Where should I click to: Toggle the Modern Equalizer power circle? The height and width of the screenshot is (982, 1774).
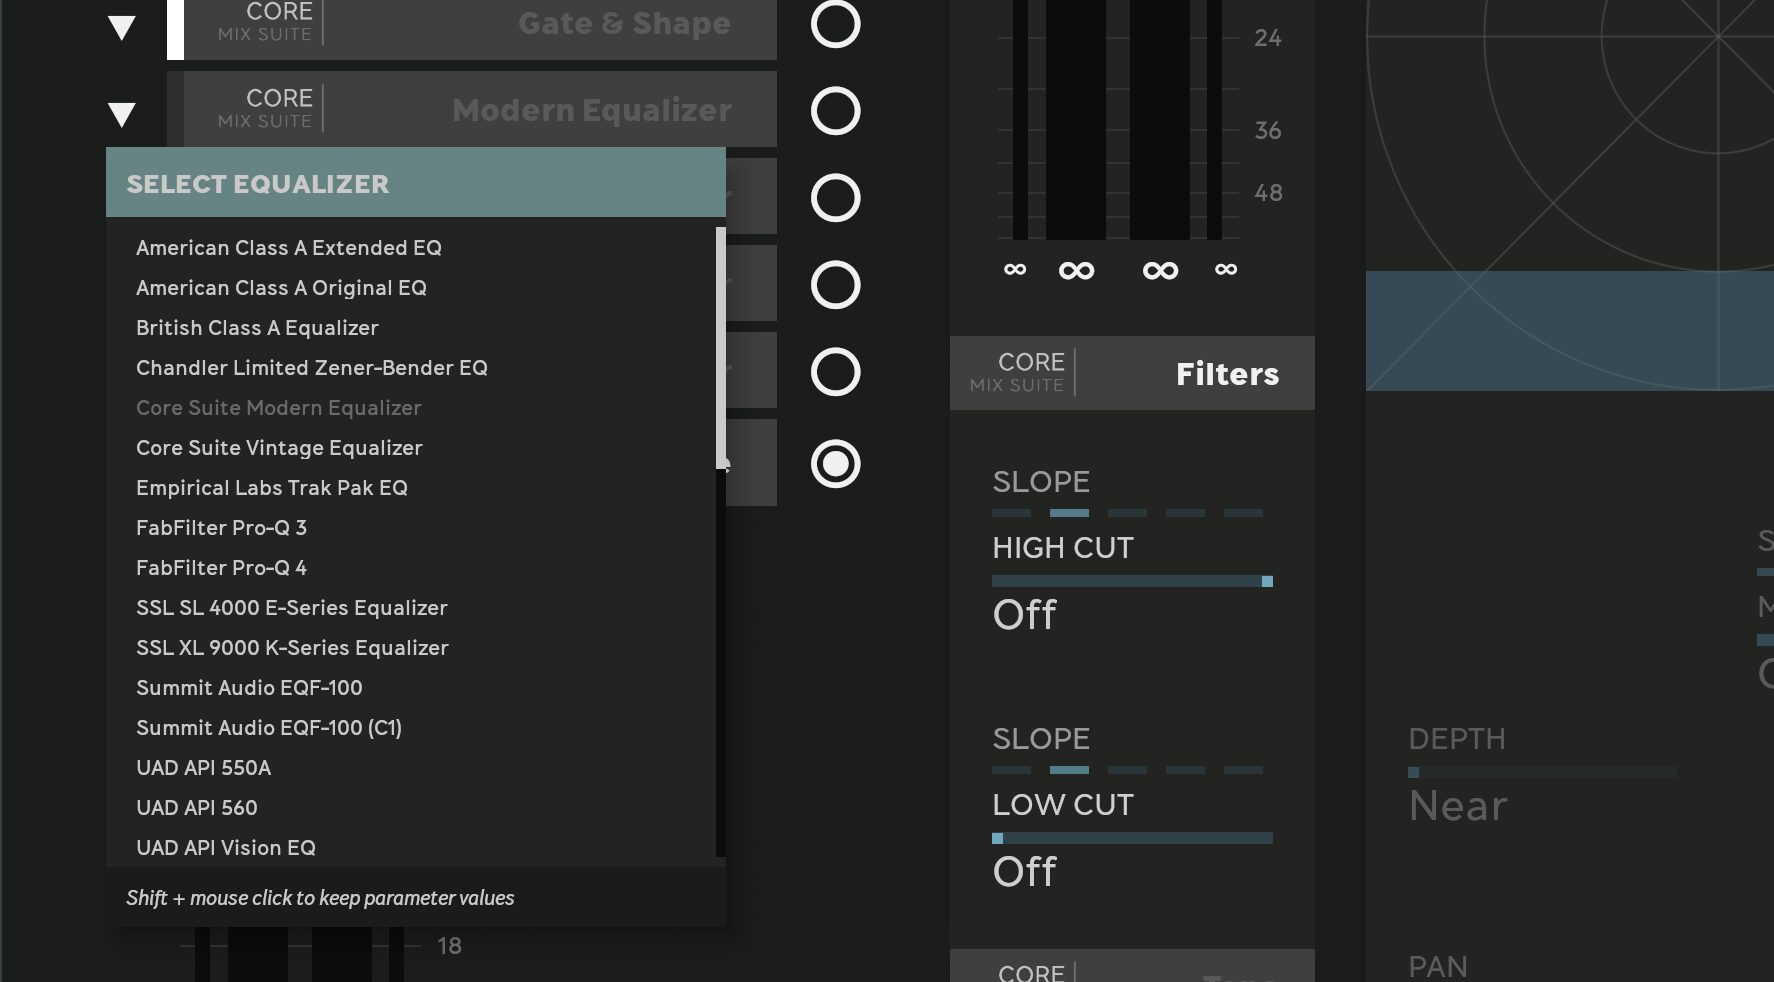click(x=835, y=111)
